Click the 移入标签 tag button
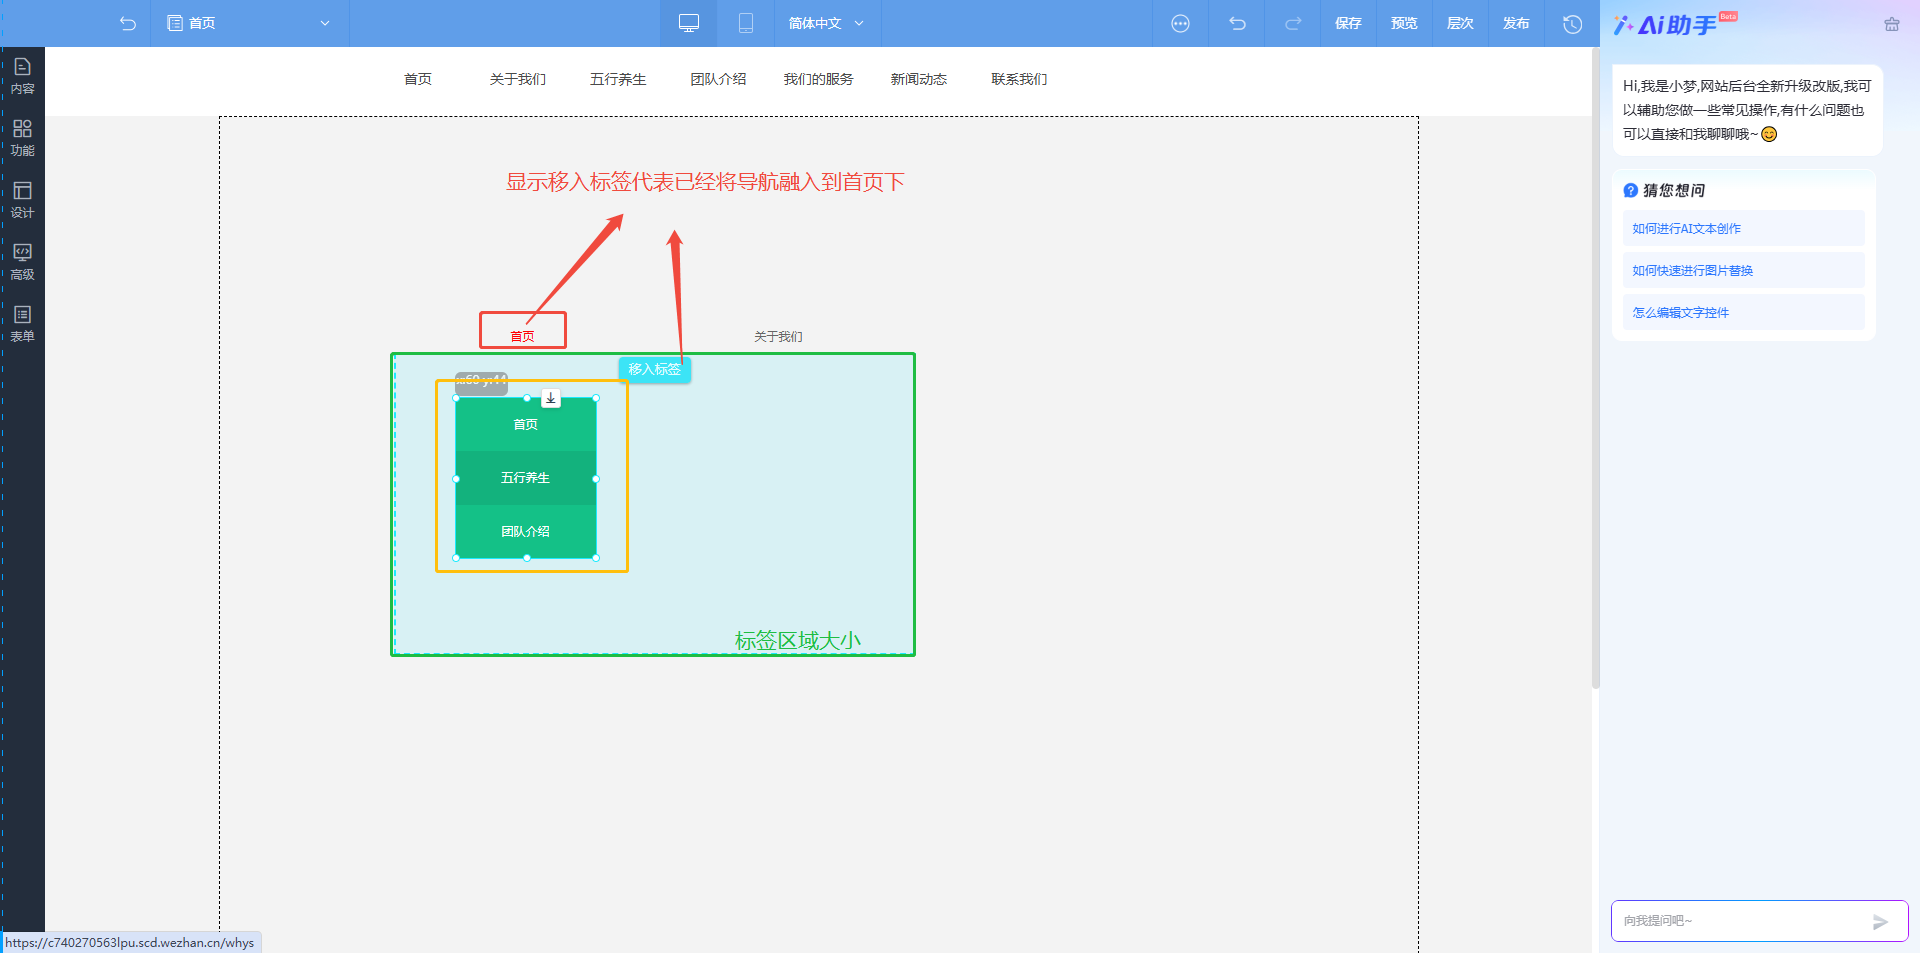The width and height of the screenshot is (1920, 953). click(654, 369)
